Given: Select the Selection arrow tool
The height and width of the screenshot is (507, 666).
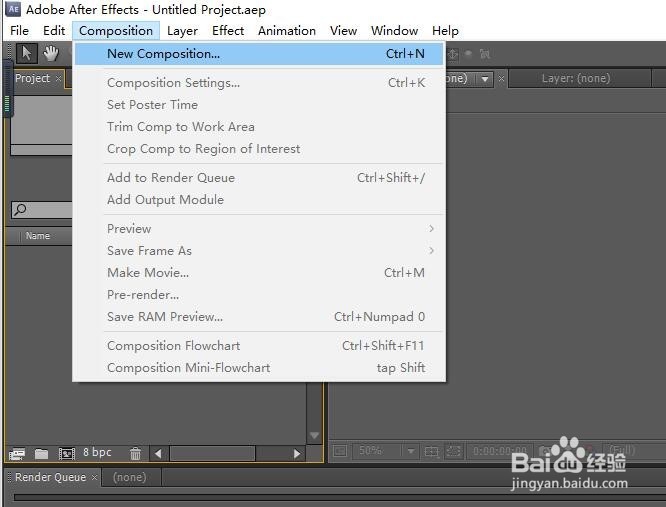Looking at the screenshot, I should click(x=26, y=54).
